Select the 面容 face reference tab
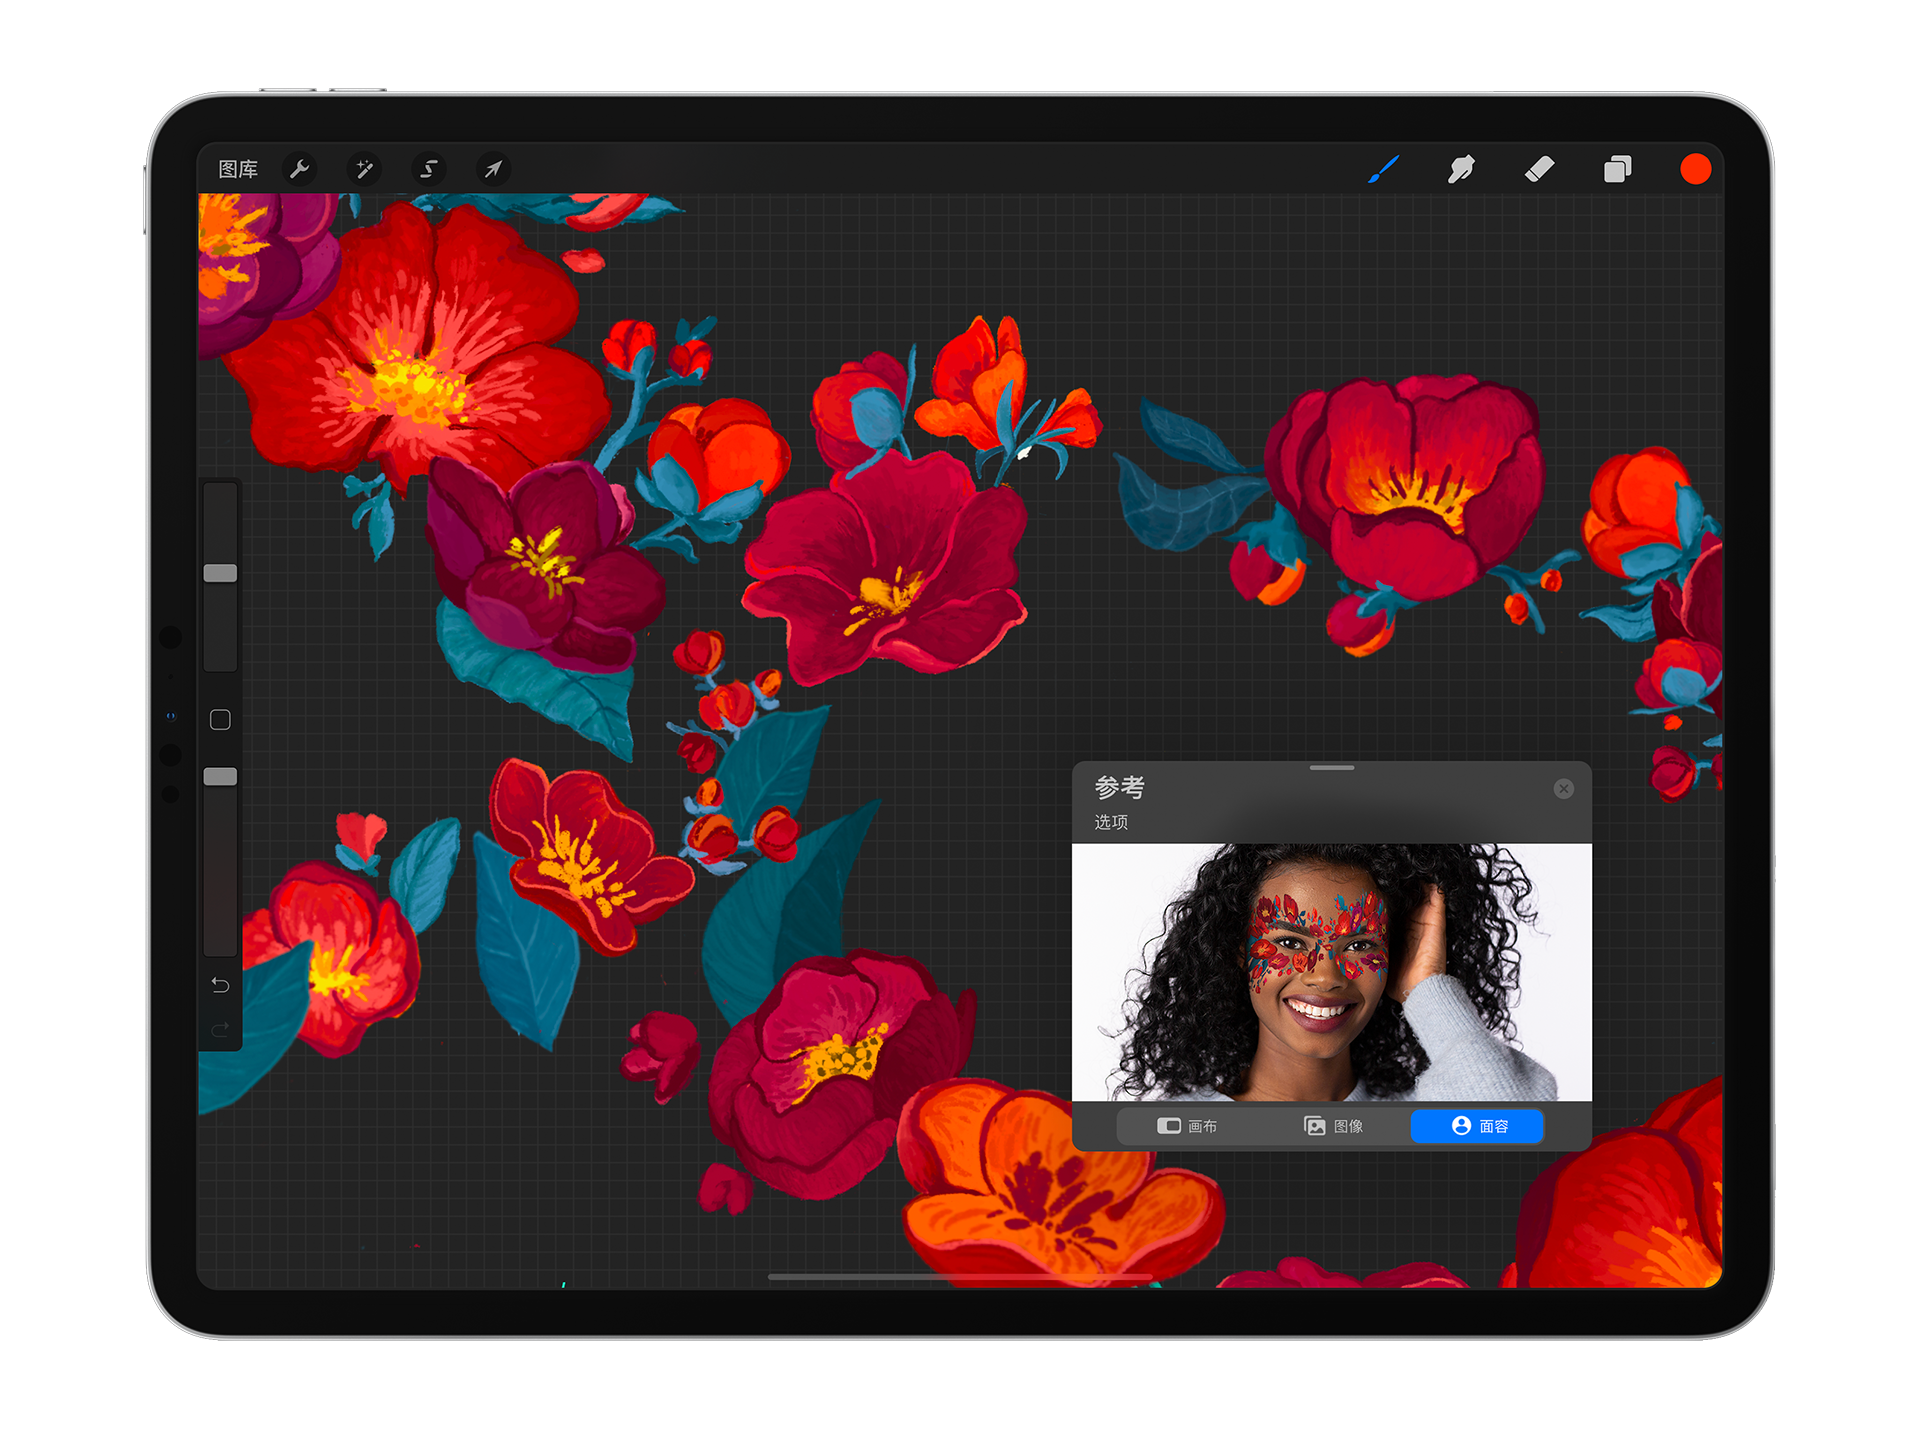 tap(1478, 1126)
